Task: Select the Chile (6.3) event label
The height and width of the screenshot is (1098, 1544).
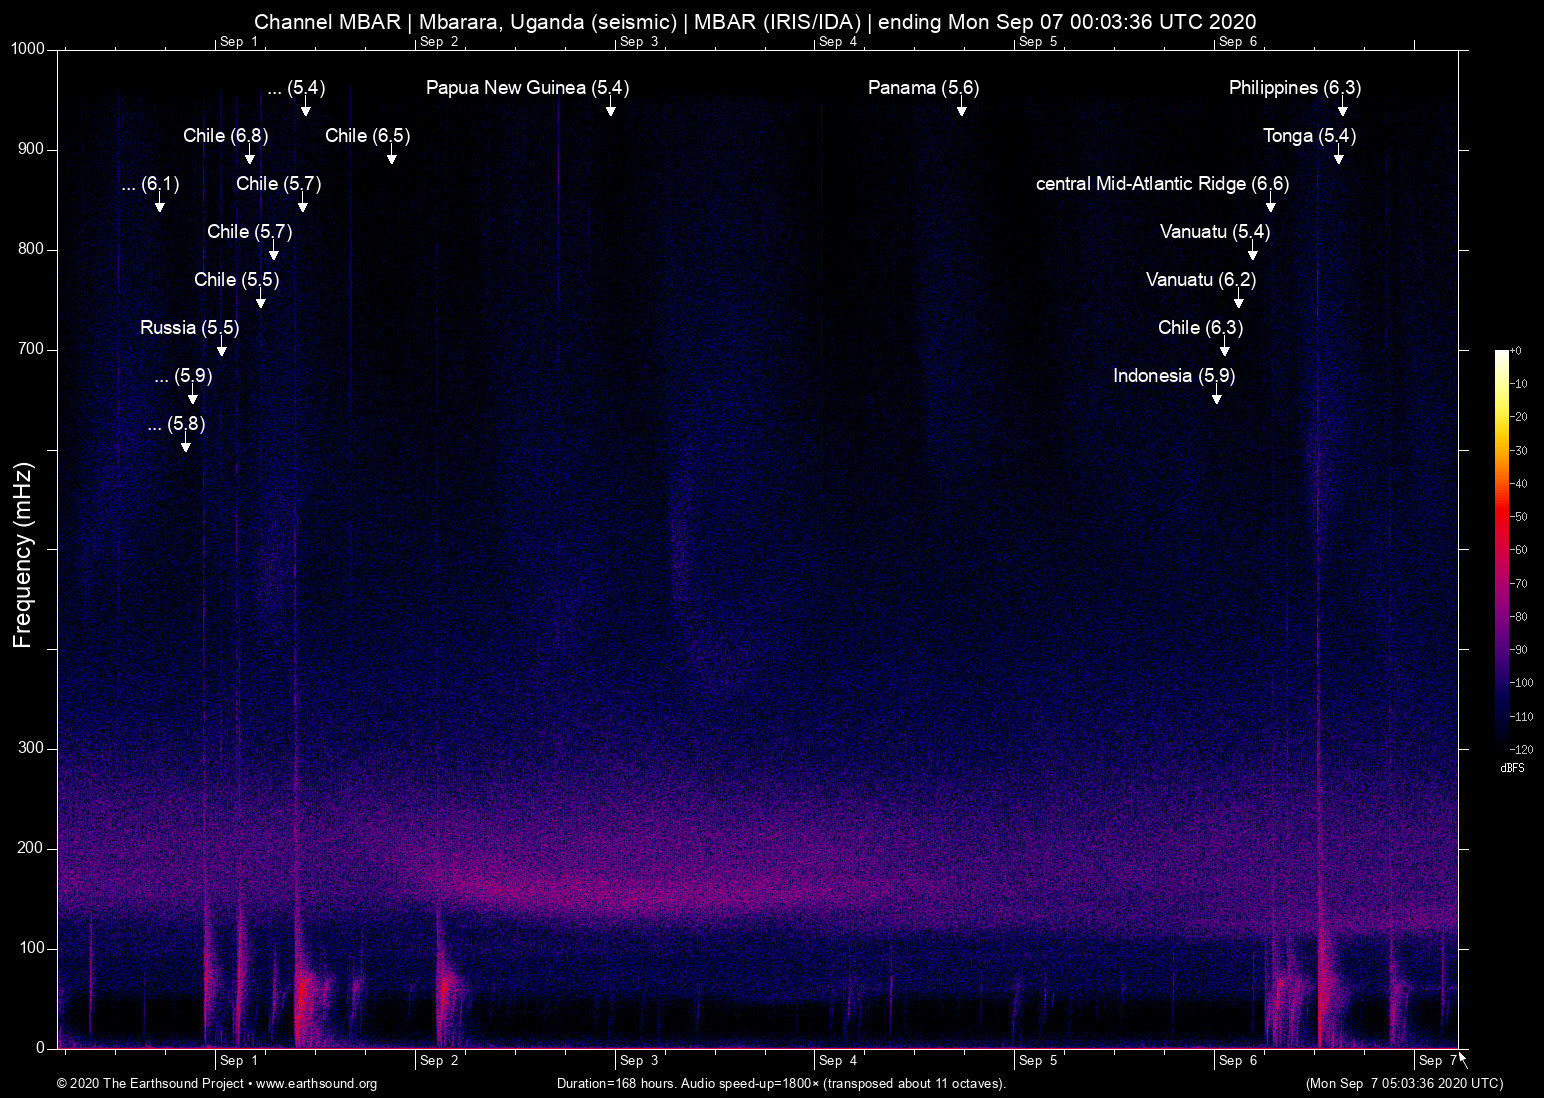Action: (1200, 328)
